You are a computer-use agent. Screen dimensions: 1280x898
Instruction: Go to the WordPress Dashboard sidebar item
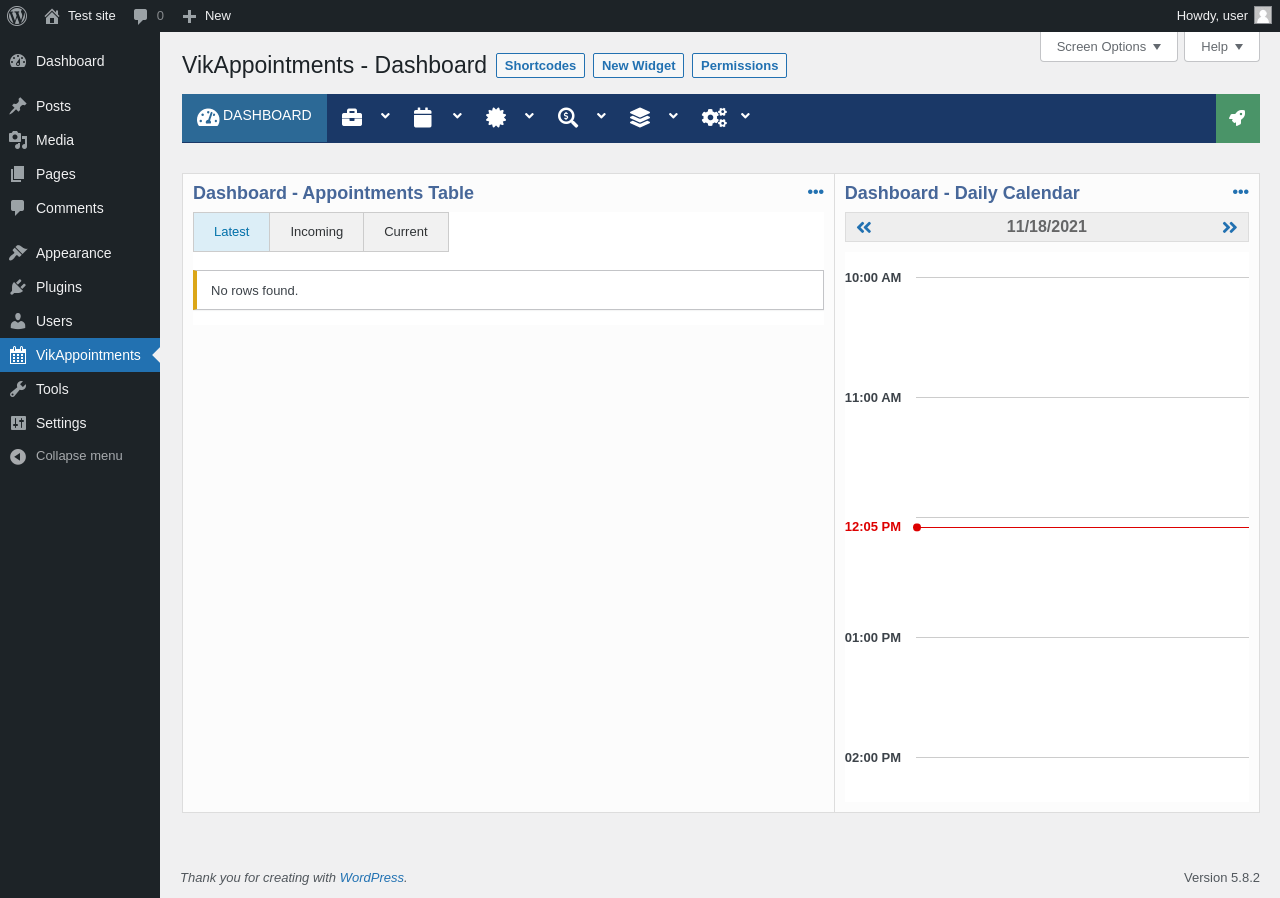click(x=80, y=61)
